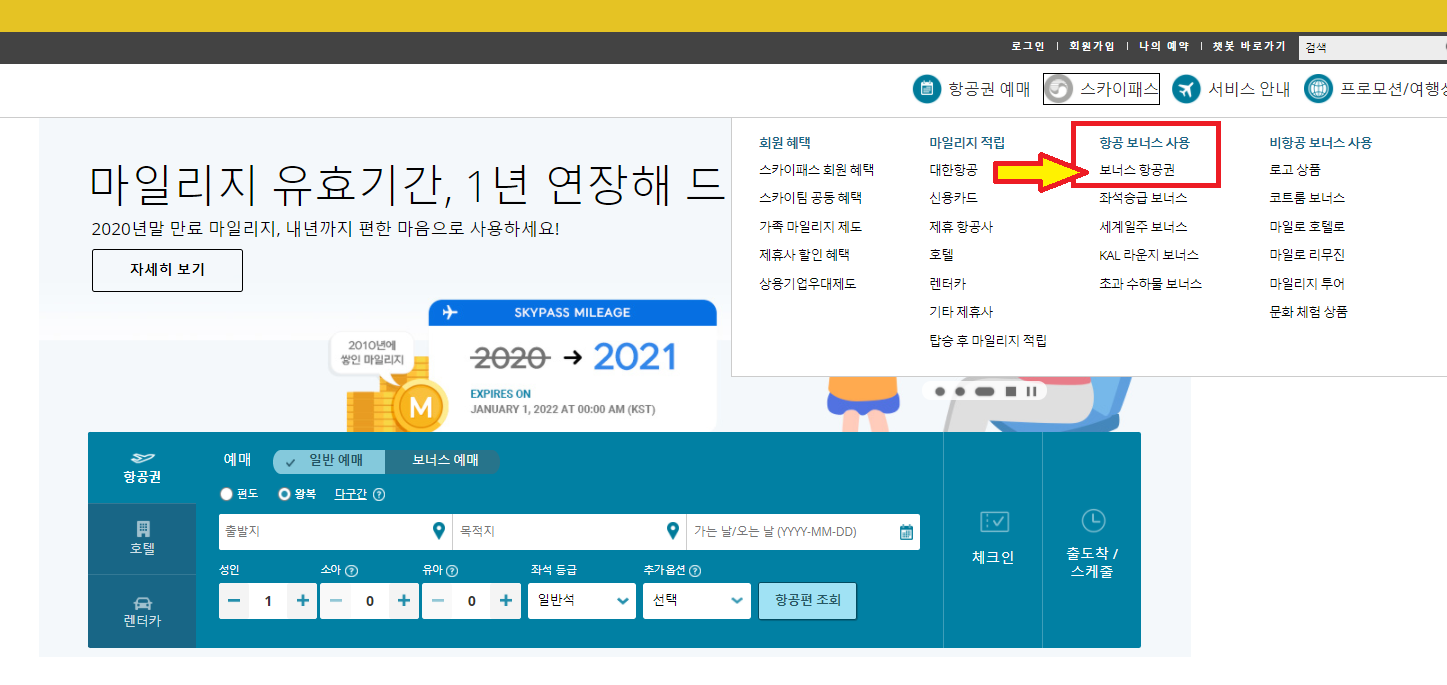Click into the 출발지 input field
This screenshot has width=1447, height=685.
pos(335,531)
